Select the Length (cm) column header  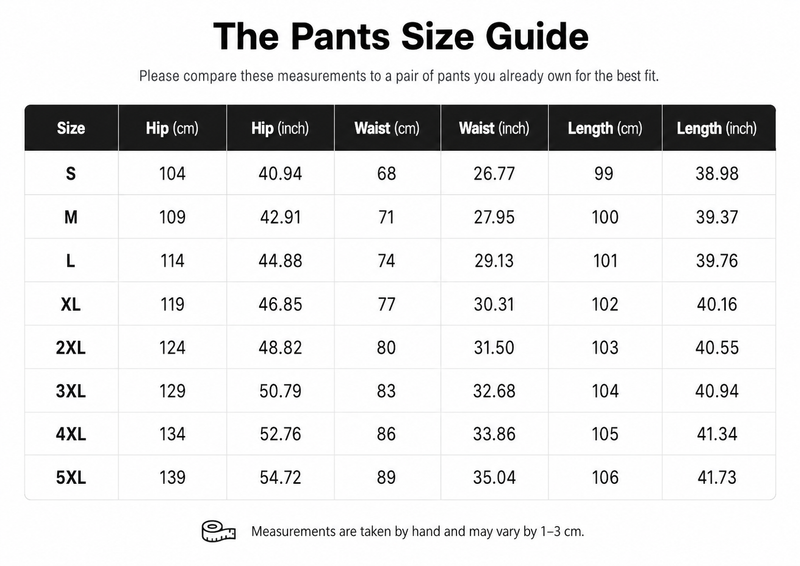tap(605, 128)
